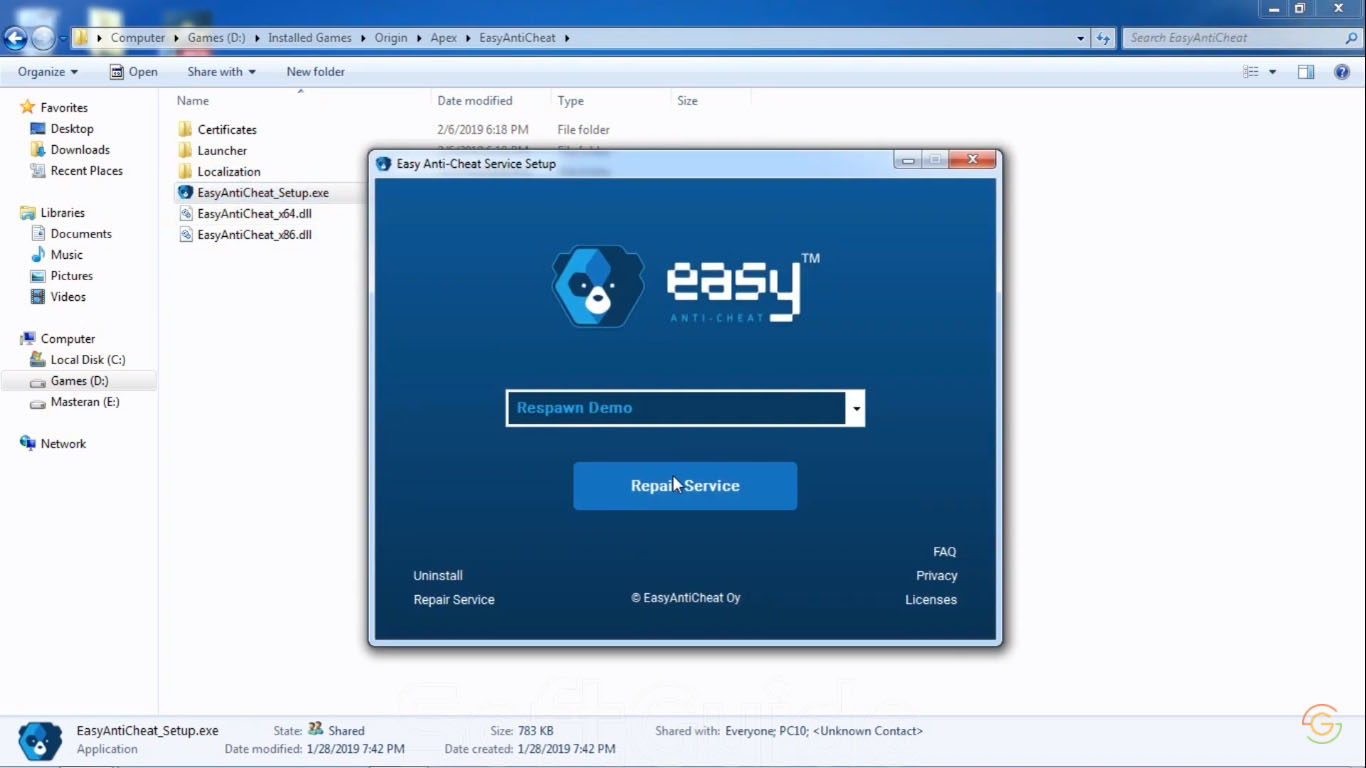Open the FAQ link

(x=945, y=552)
